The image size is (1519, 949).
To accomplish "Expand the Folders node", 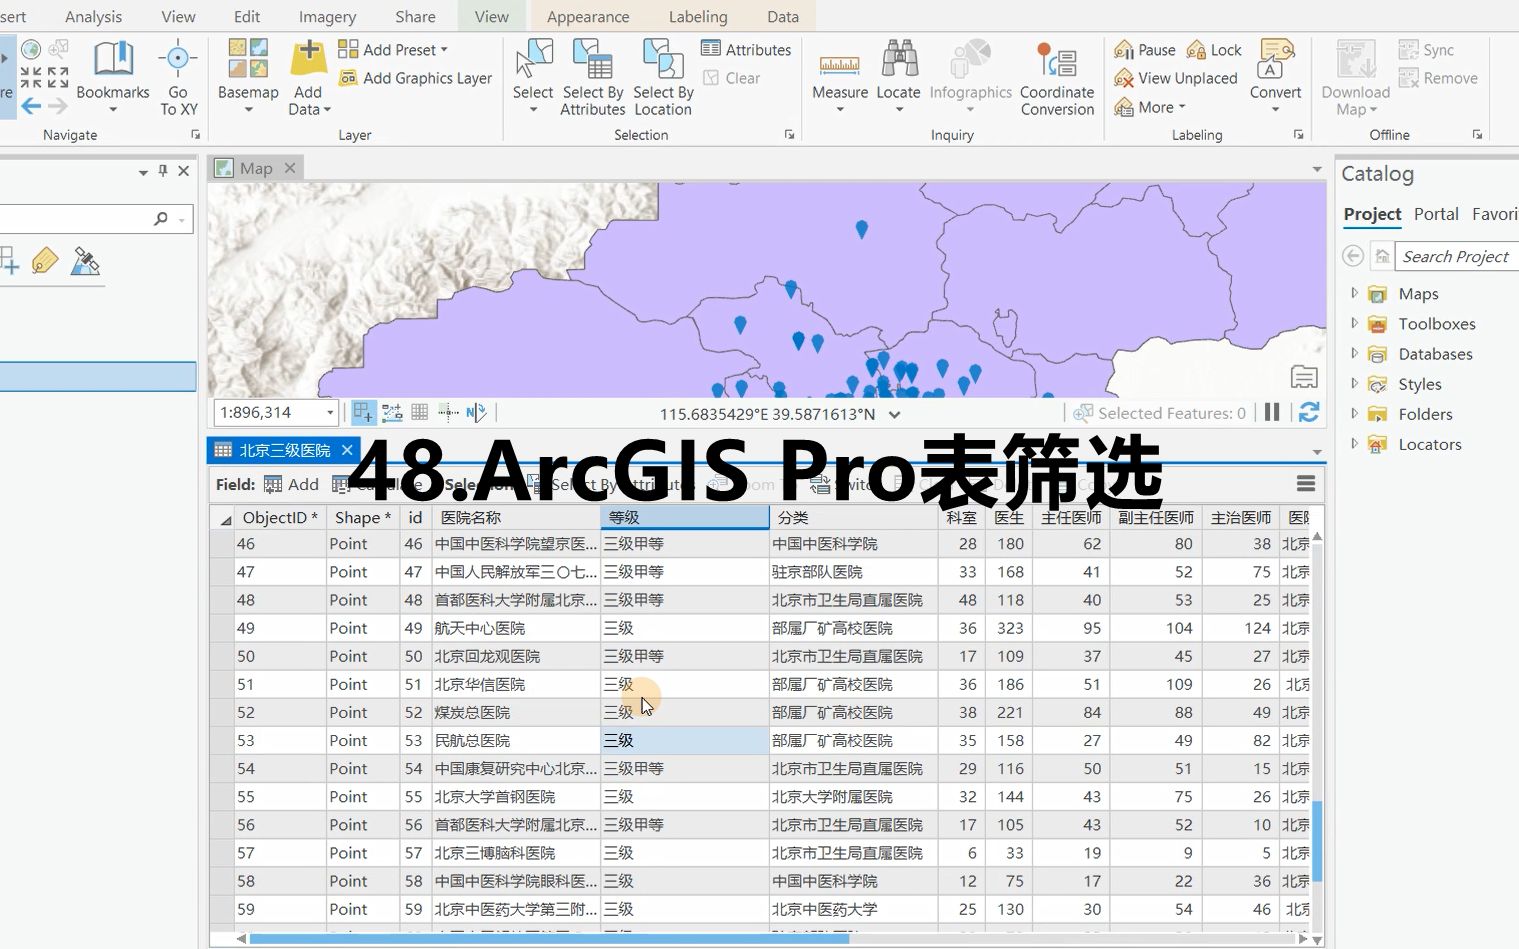I will pyautogui.click(x=1354, y=413).
